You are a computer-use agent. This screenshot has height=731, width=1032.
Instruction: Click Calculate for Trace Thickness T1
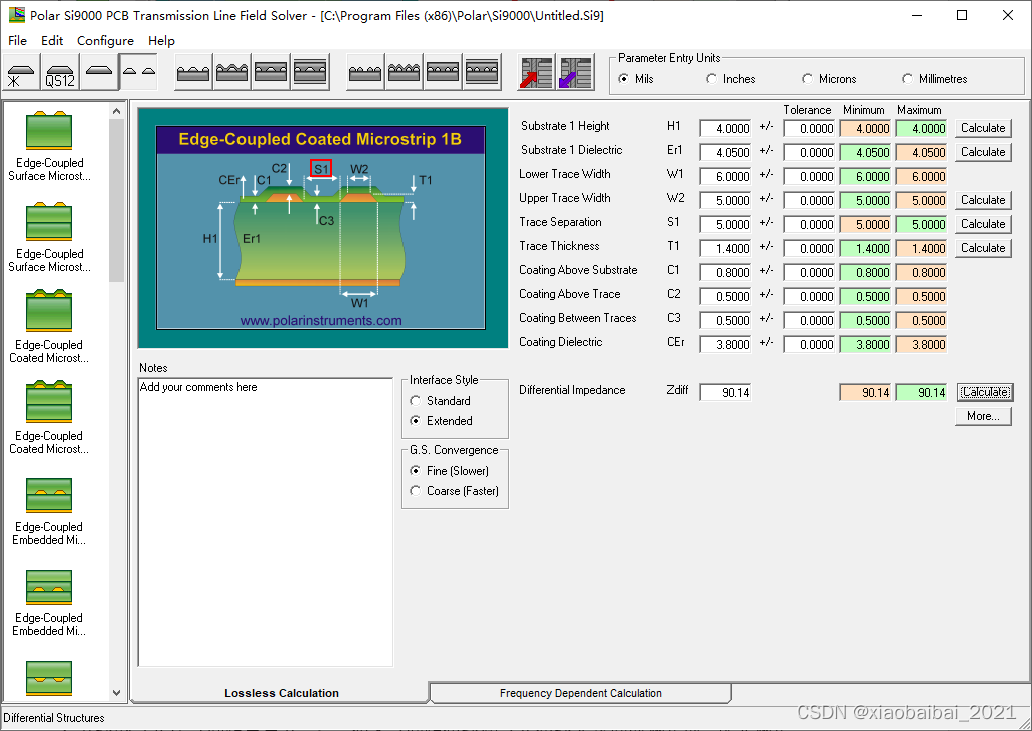[983, 248]
